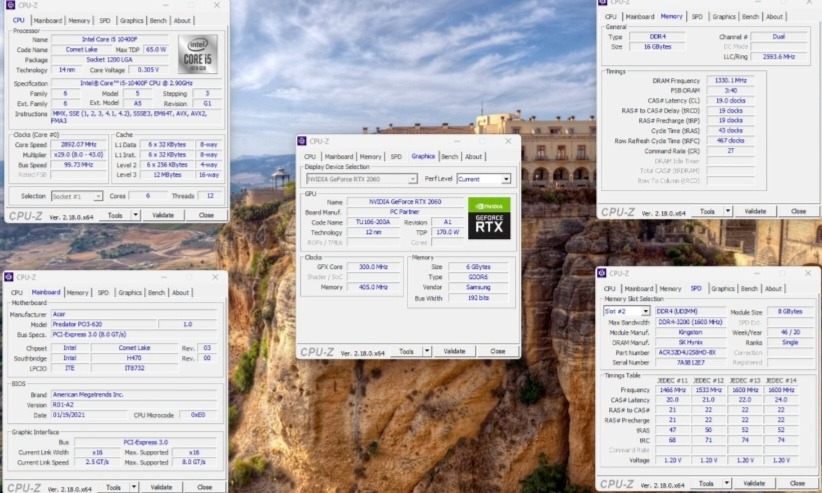Open About tab in Mainboard window
The image size is (822, 493).
[x=180, y=292]
